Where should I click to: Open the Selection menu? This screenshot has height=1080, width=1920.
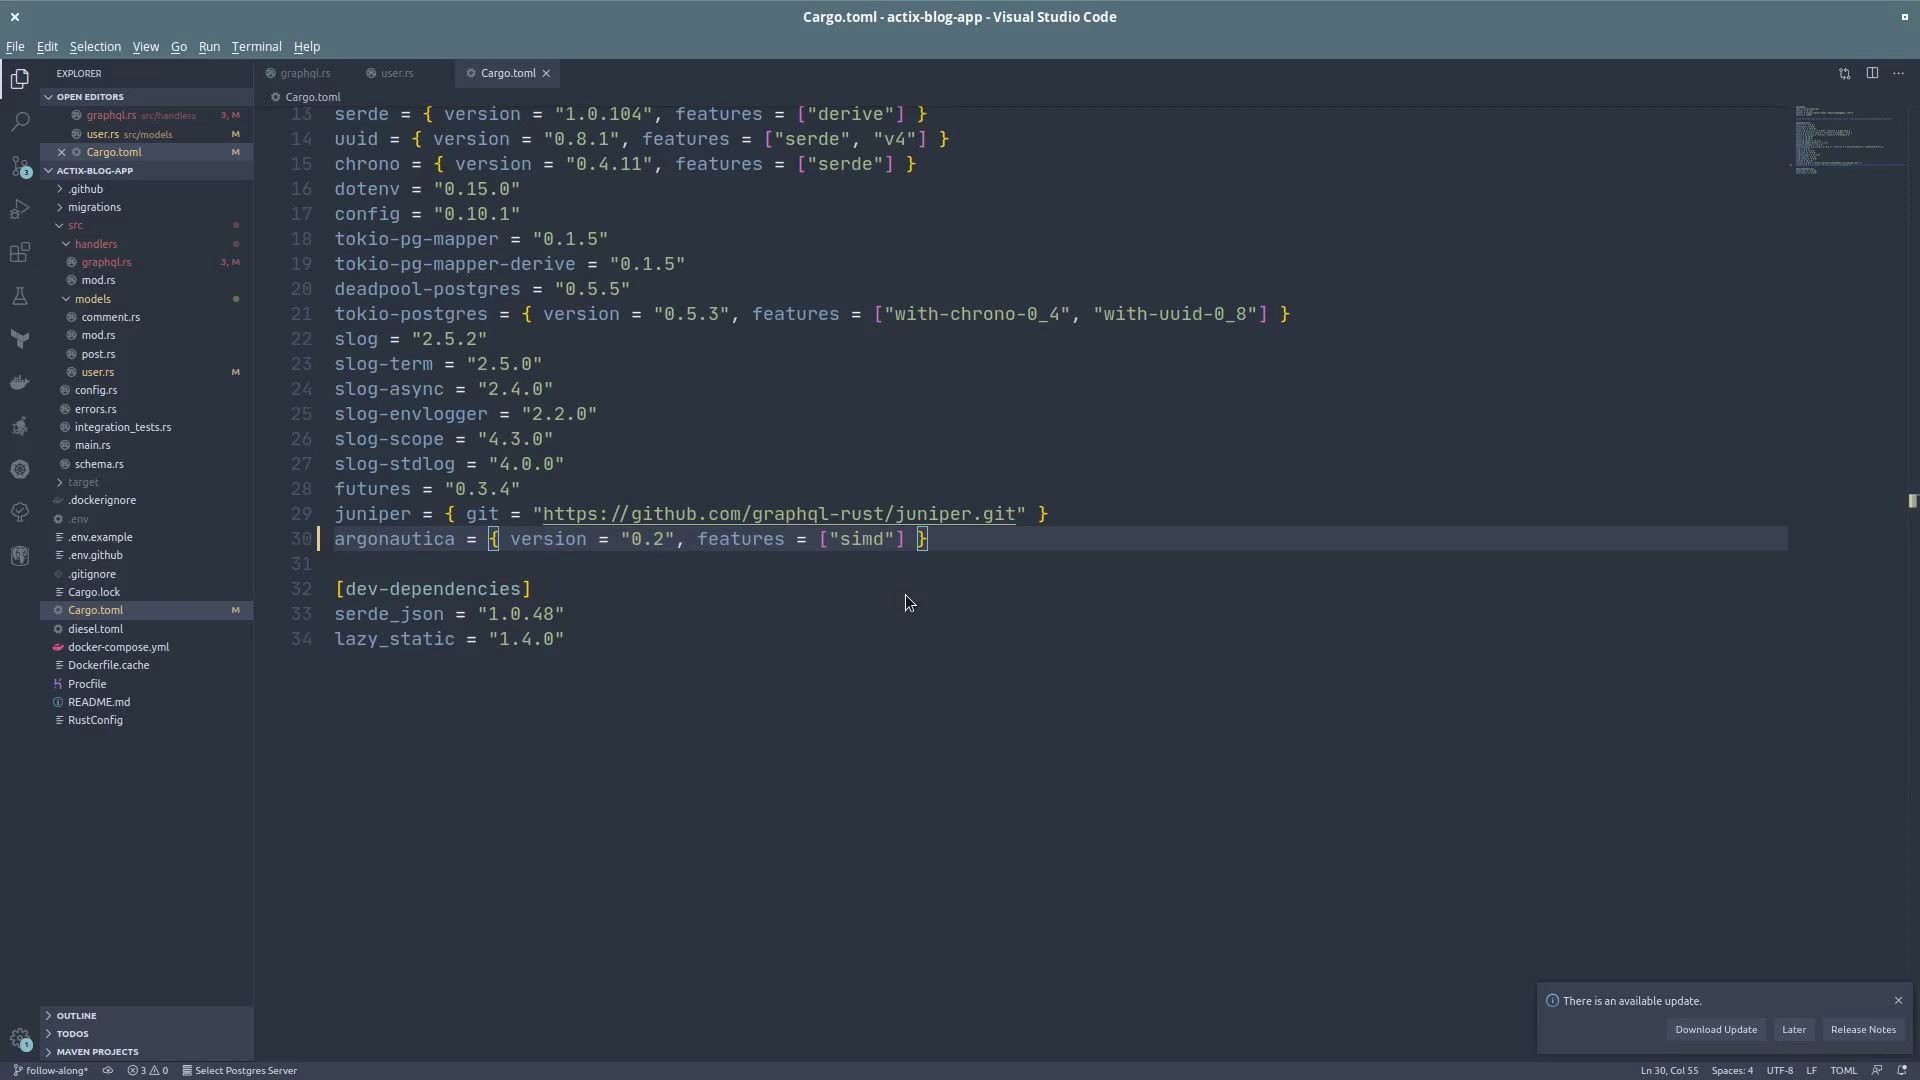[95, 46]
